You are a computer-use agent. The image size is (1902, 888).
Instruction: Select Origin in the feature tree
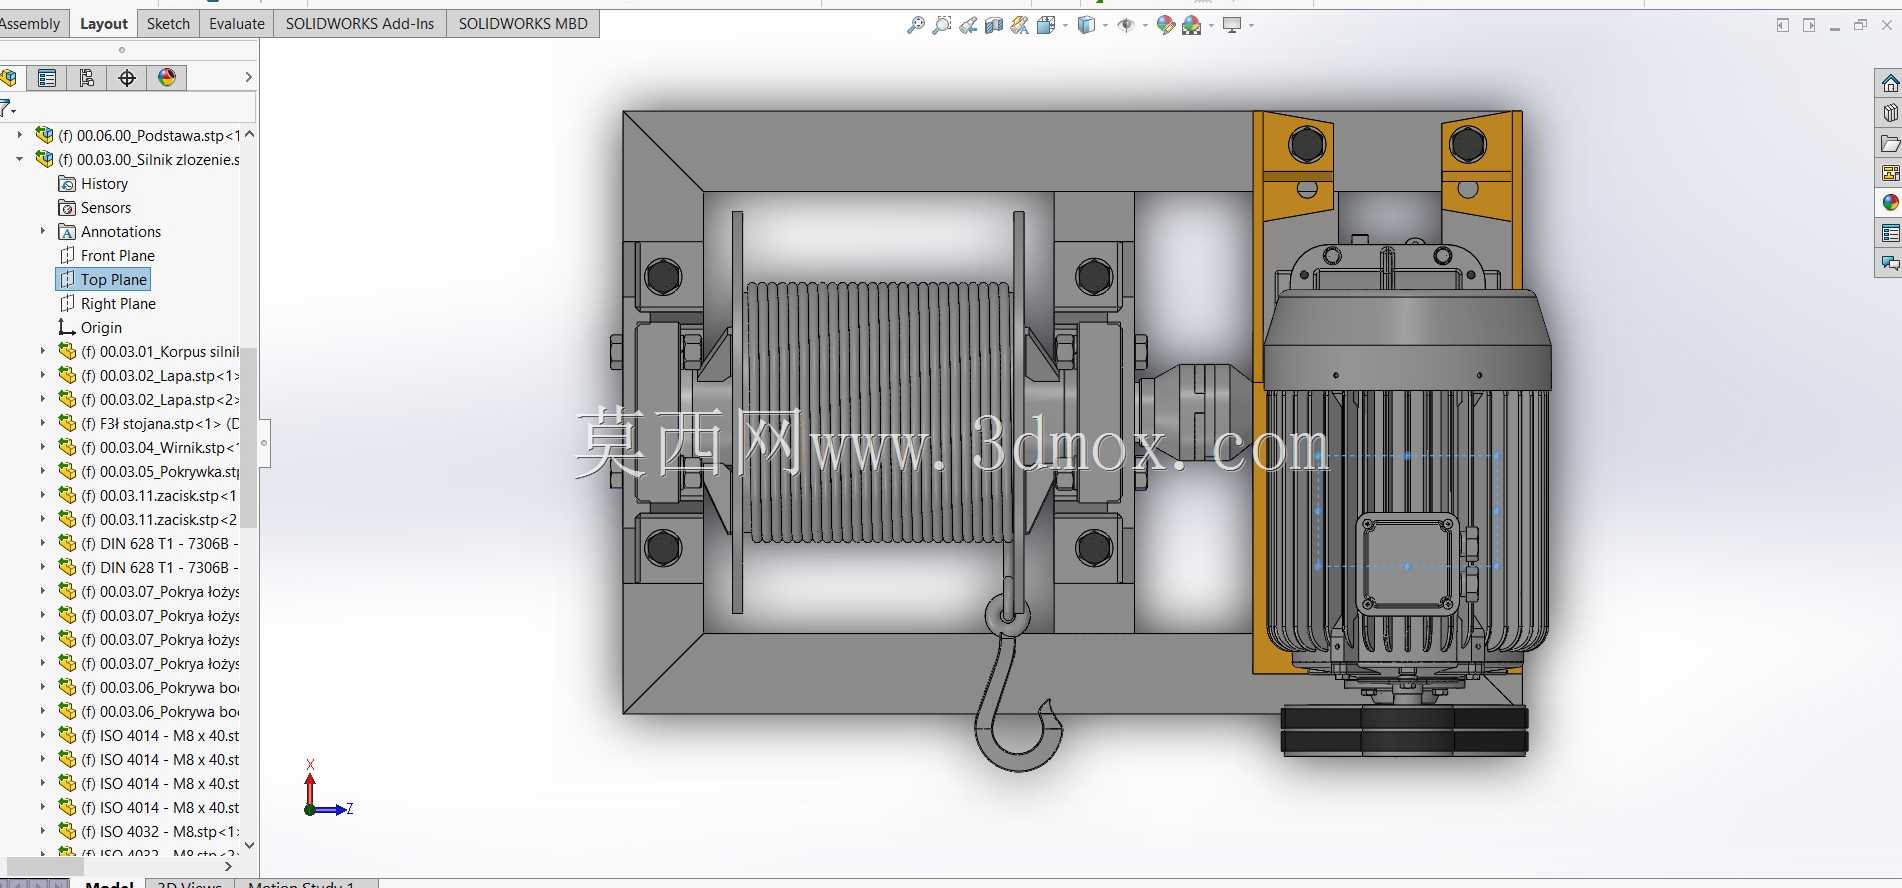tap(91, 328)
